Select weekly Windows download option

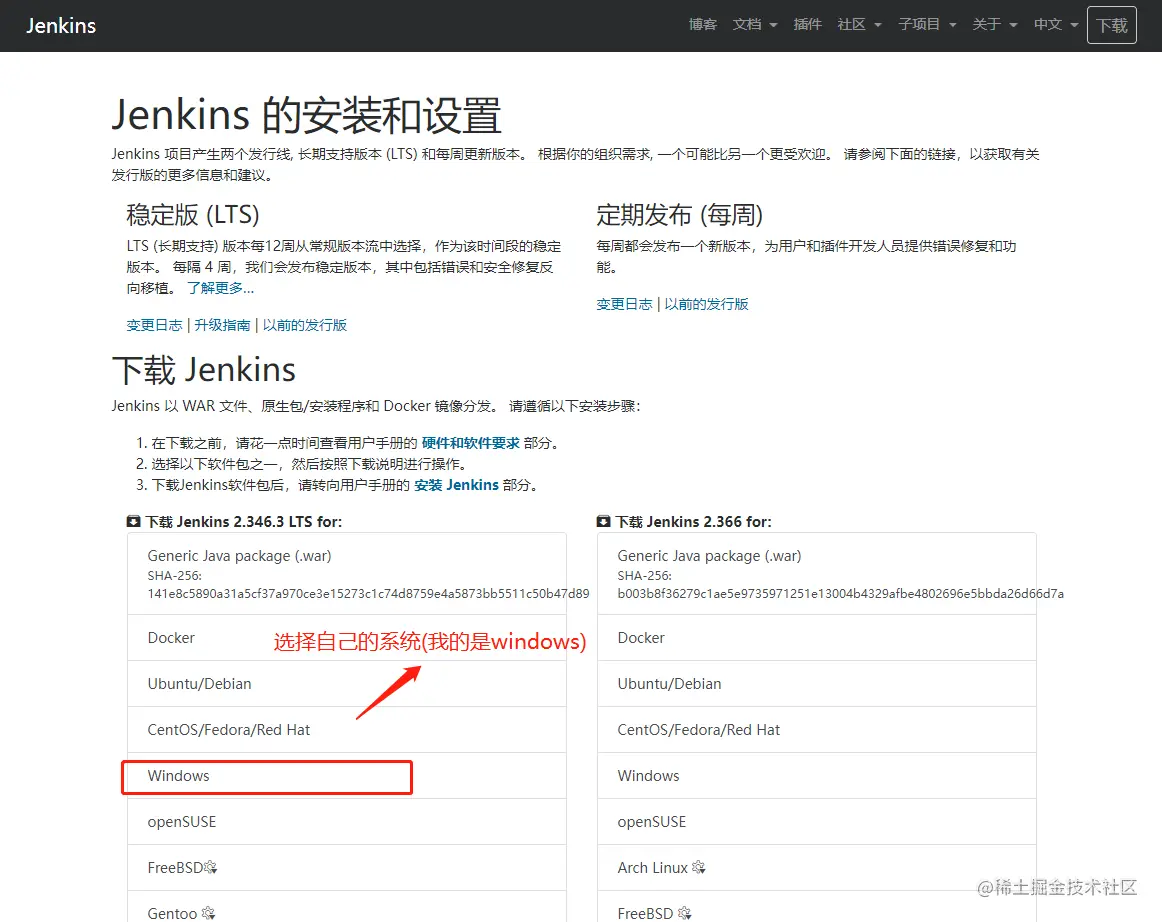(x=817, y=775)
